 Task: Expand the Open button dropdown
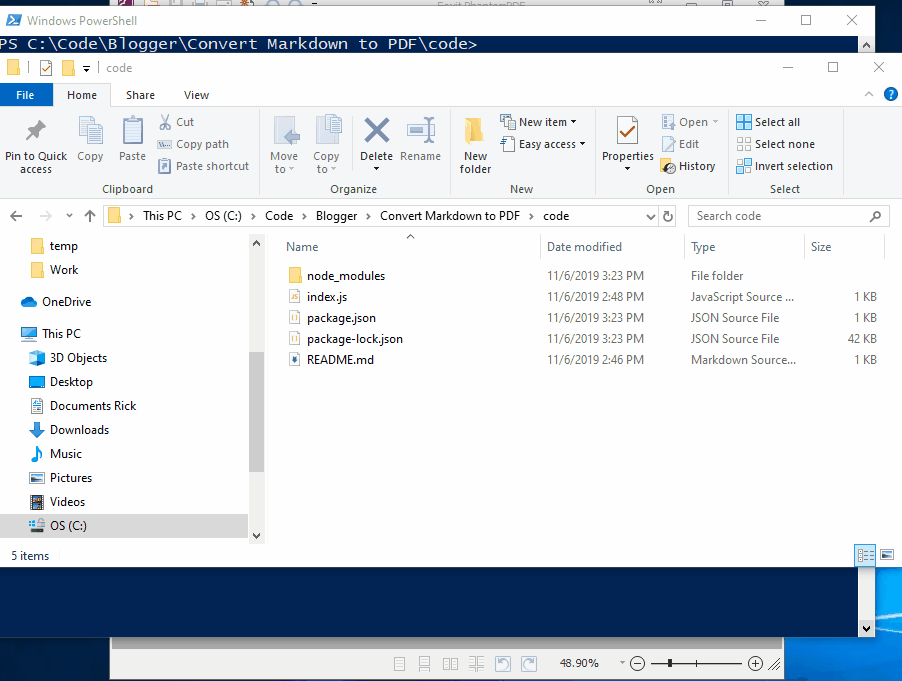(716, 122)
